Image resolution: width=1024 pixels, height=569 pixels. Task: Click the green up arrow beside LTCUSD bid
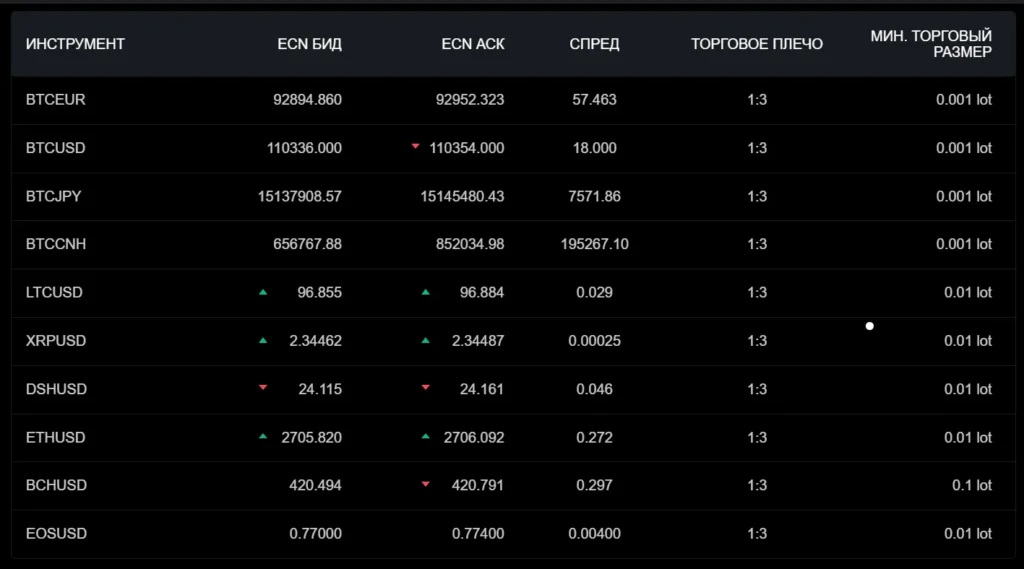[x=263, y=292]
